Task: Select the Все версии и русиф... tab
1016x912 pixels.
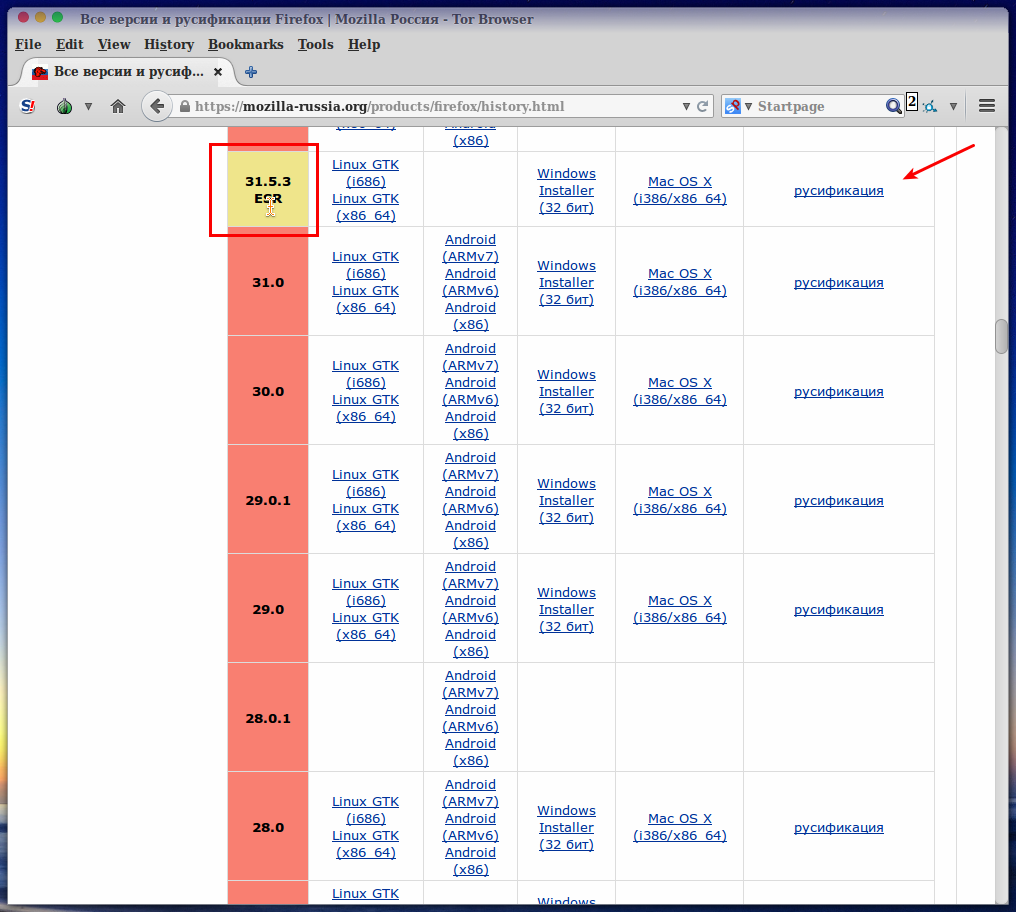Action: coord(128,72)
